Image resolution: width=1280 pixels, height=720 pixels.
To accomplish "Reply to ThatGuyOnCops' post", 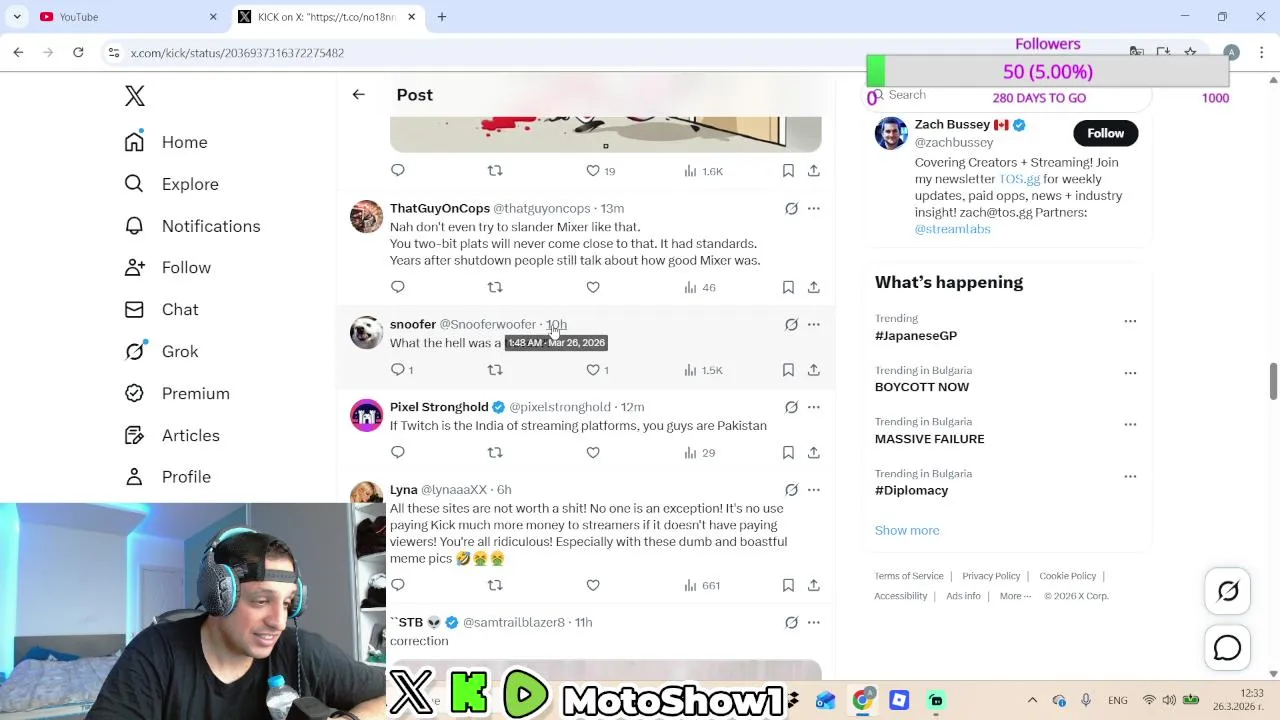I will tap(398, 288).
